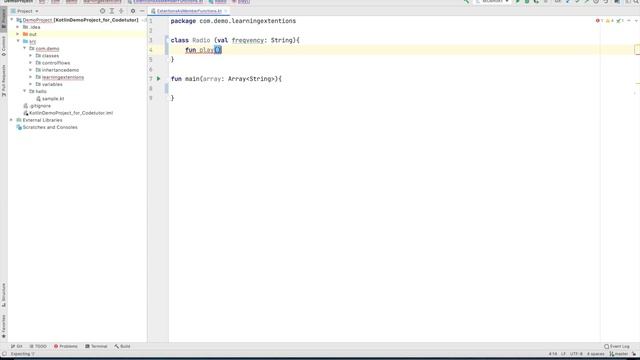Click the locate/select opened file icon in Project panel
This screenshot has width=640, height=360.
coord(102,11)
